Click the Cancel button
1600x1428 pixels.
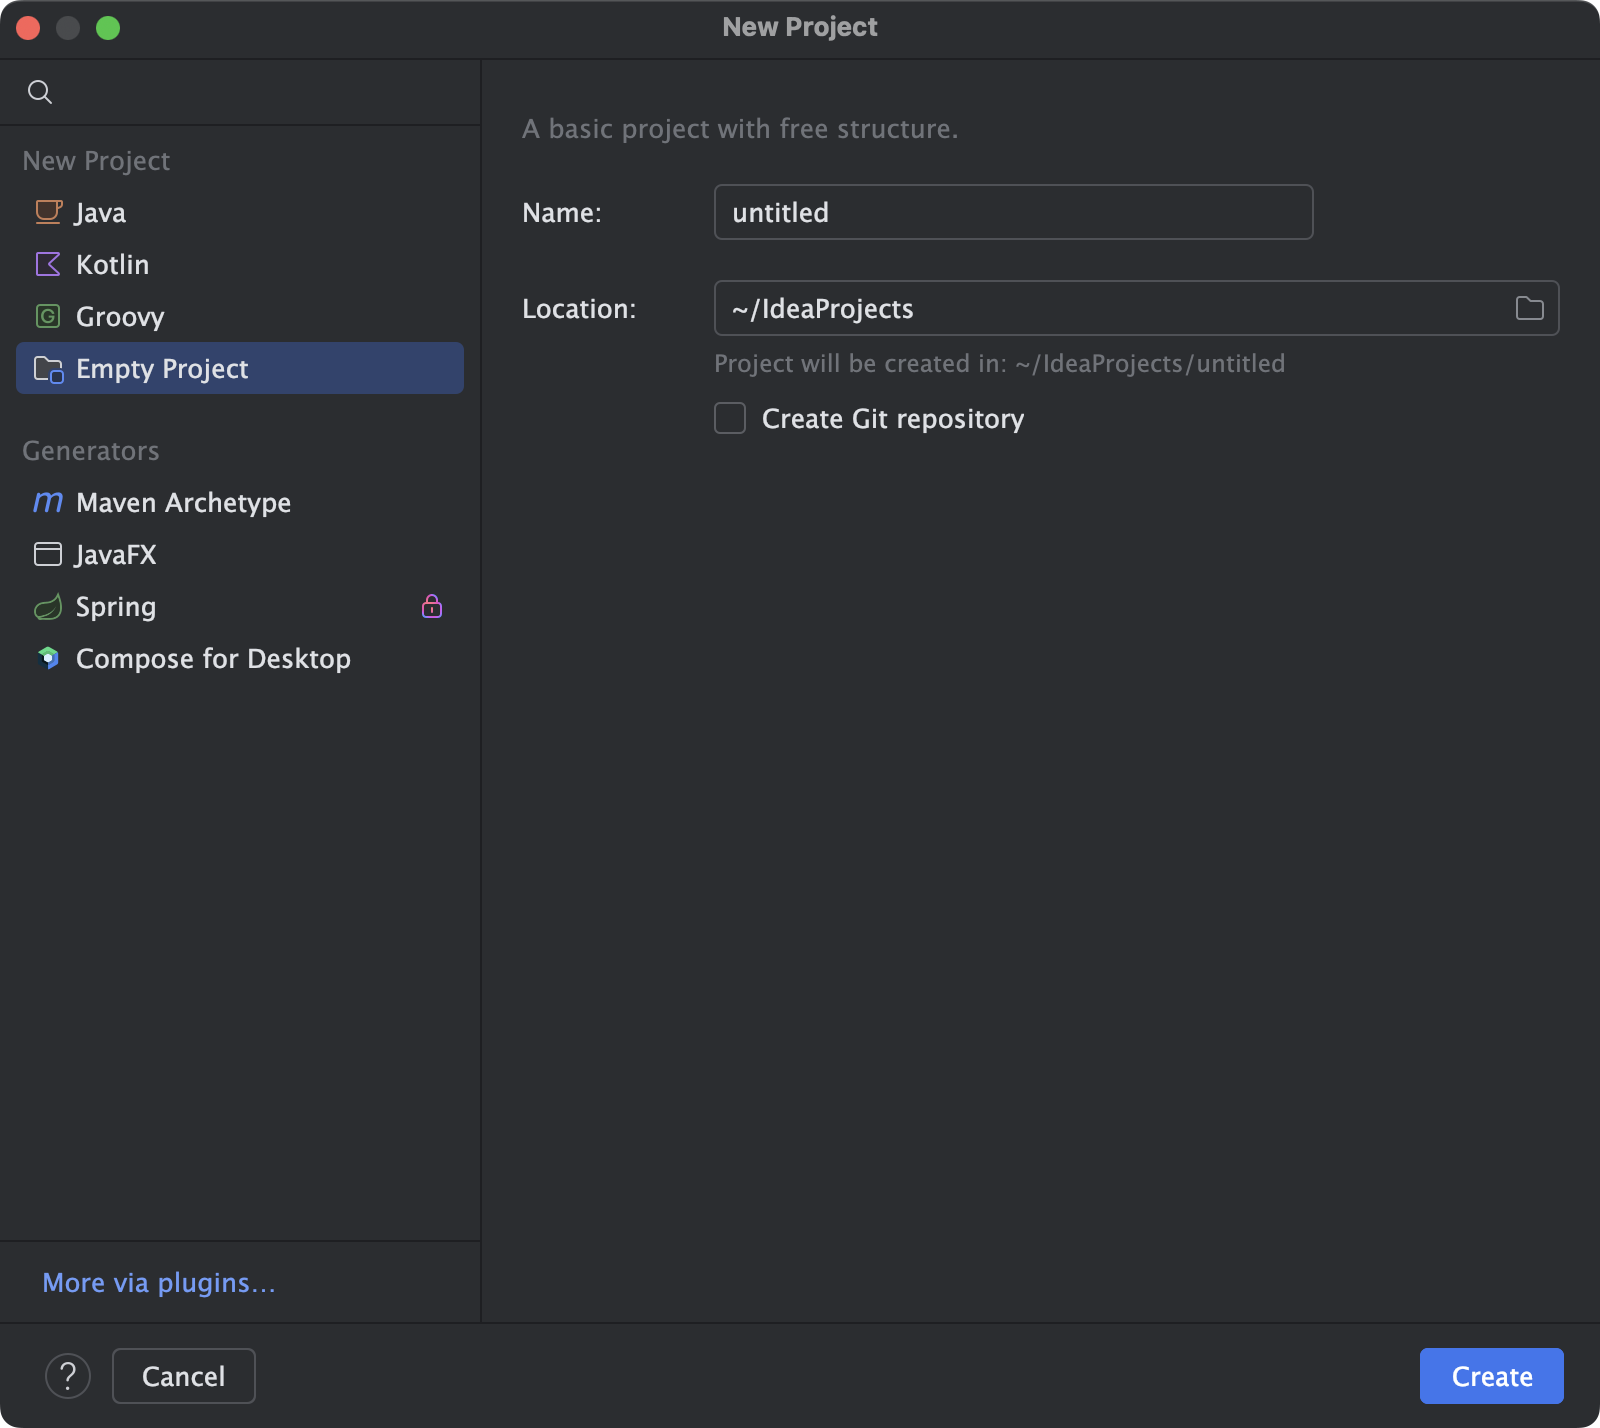tap(184, 1376)
